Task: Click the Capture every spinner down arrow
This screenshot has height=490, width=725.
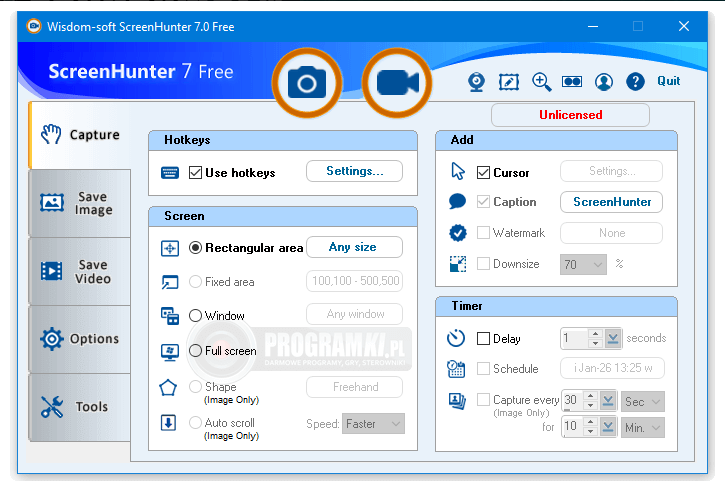Action: [590, 406]
